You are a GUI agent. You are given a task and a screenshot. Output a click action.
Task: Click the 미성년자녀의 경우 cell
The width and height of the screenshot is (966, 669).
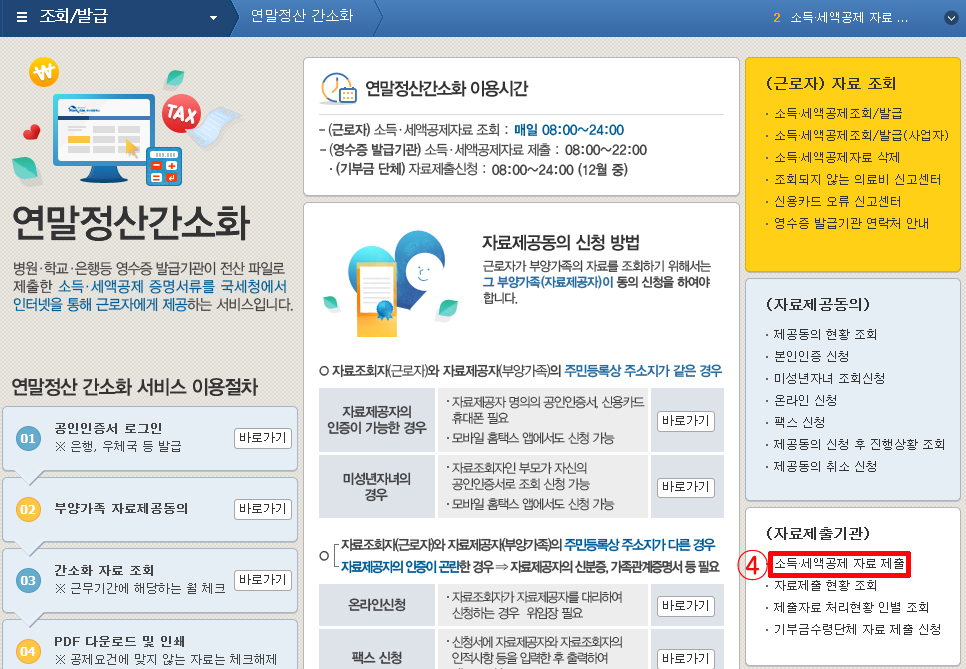[376, 487]
